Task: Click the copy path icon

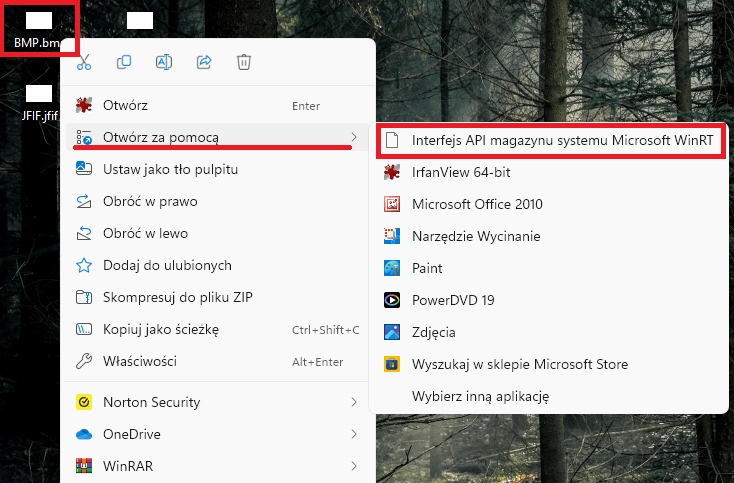Action: click(84, 329)
